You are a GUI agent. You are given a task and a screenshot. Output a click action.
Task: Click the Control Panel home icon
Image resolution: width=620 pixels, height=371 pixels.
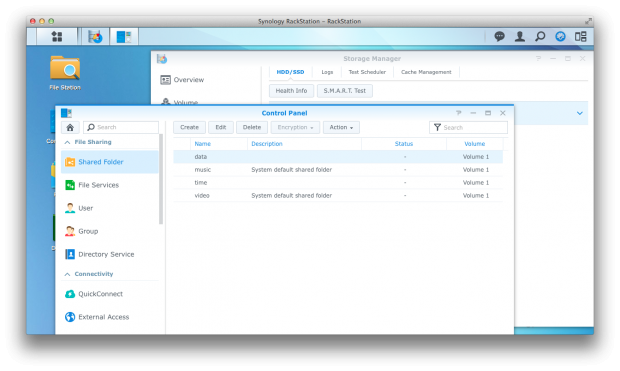coord(70,127)
